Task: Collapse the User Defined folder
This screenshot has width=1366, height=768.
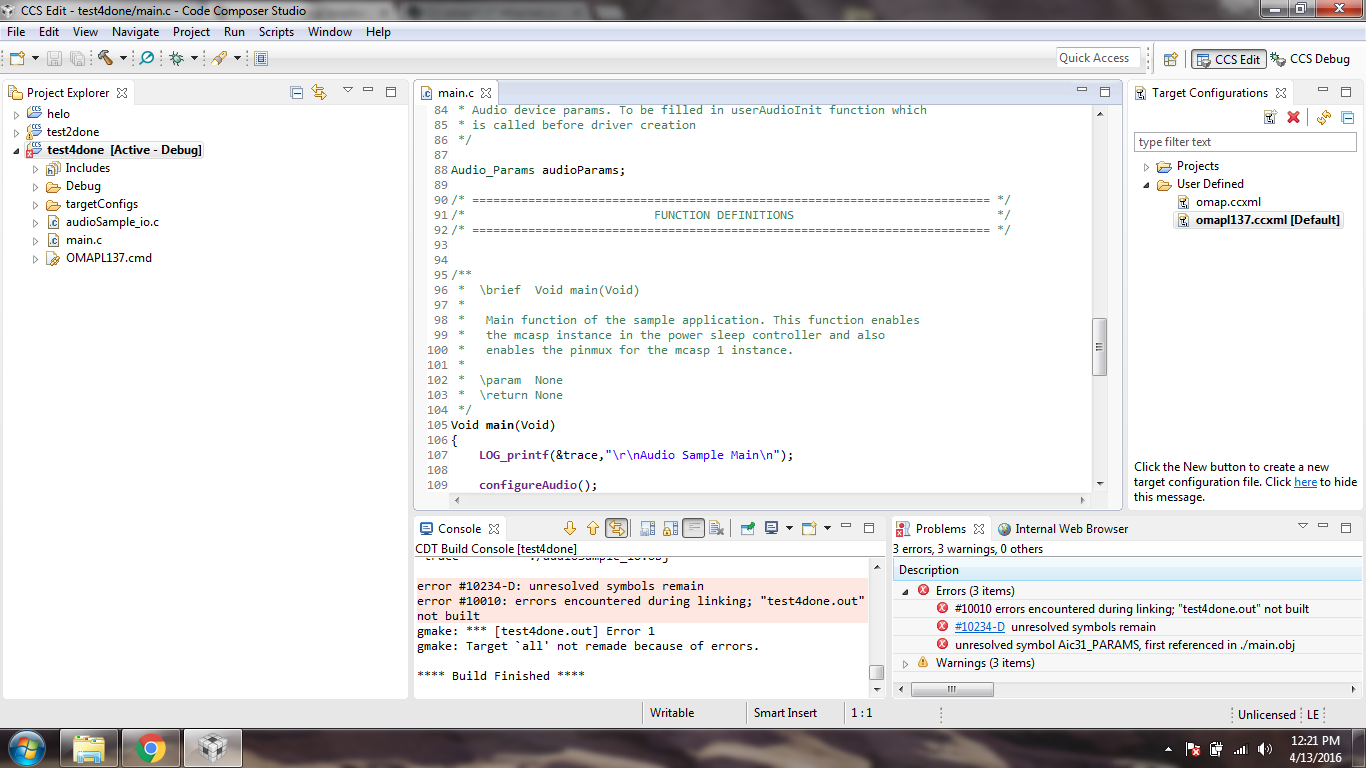Action: tap(1147, 184)
